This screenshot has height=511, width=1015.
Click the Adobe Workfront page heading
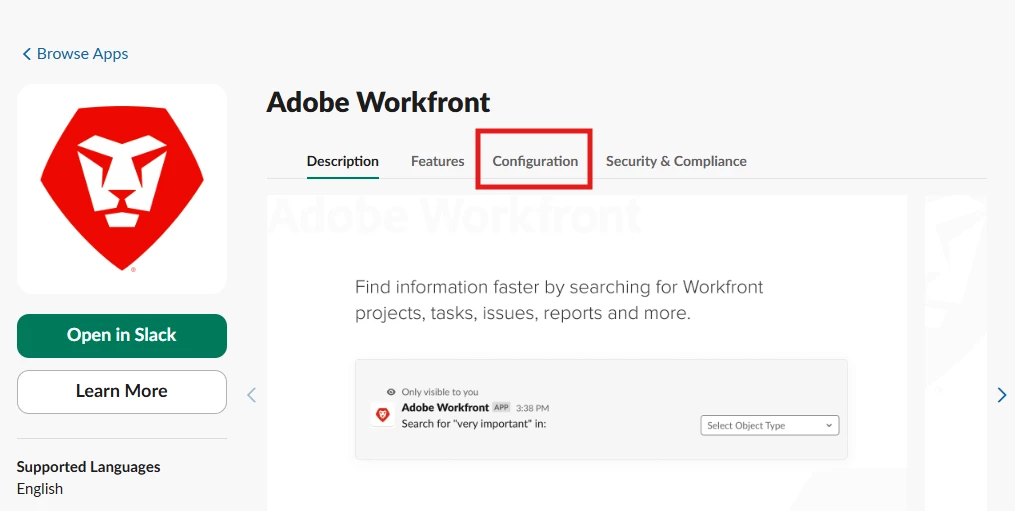click(x=378, y=102)
